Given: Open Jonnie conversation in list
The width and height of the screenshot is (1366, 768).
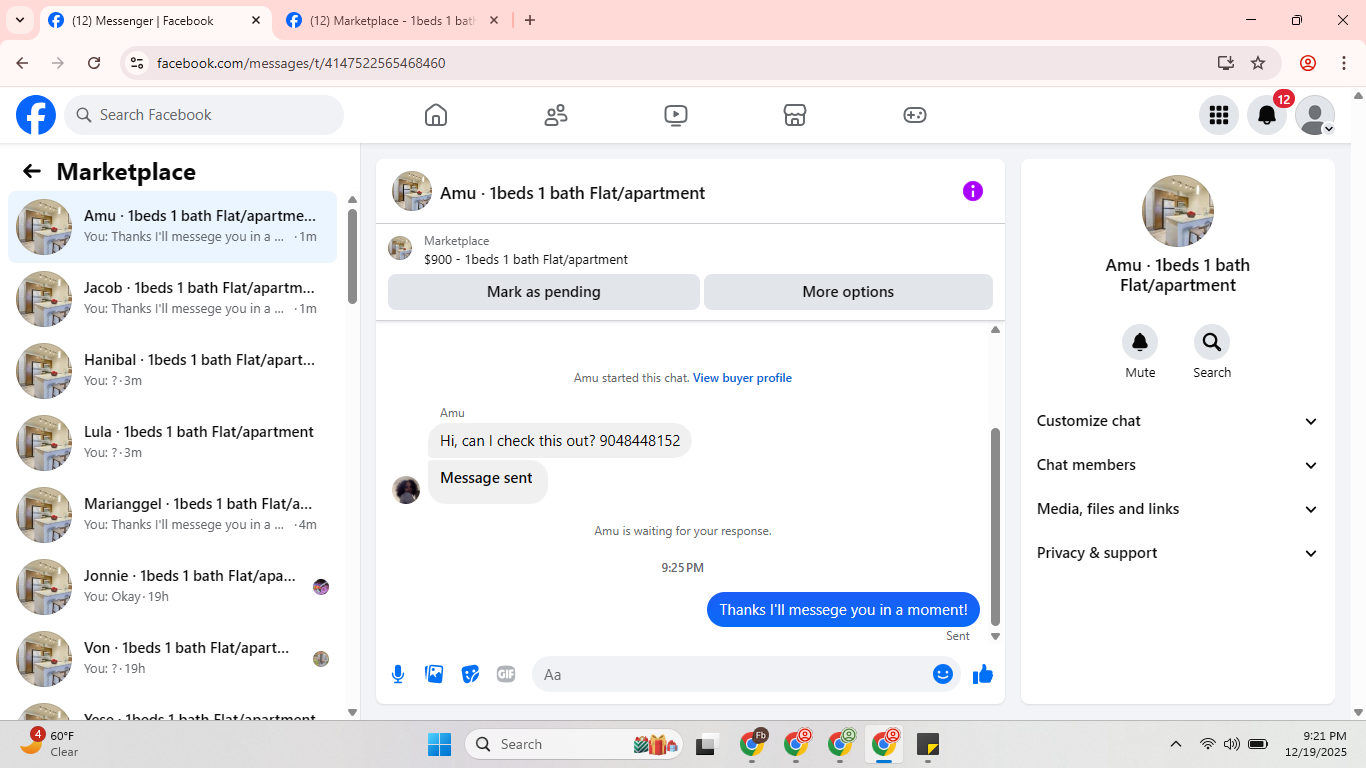Looking at the screenshot, I should pos(172,587).
